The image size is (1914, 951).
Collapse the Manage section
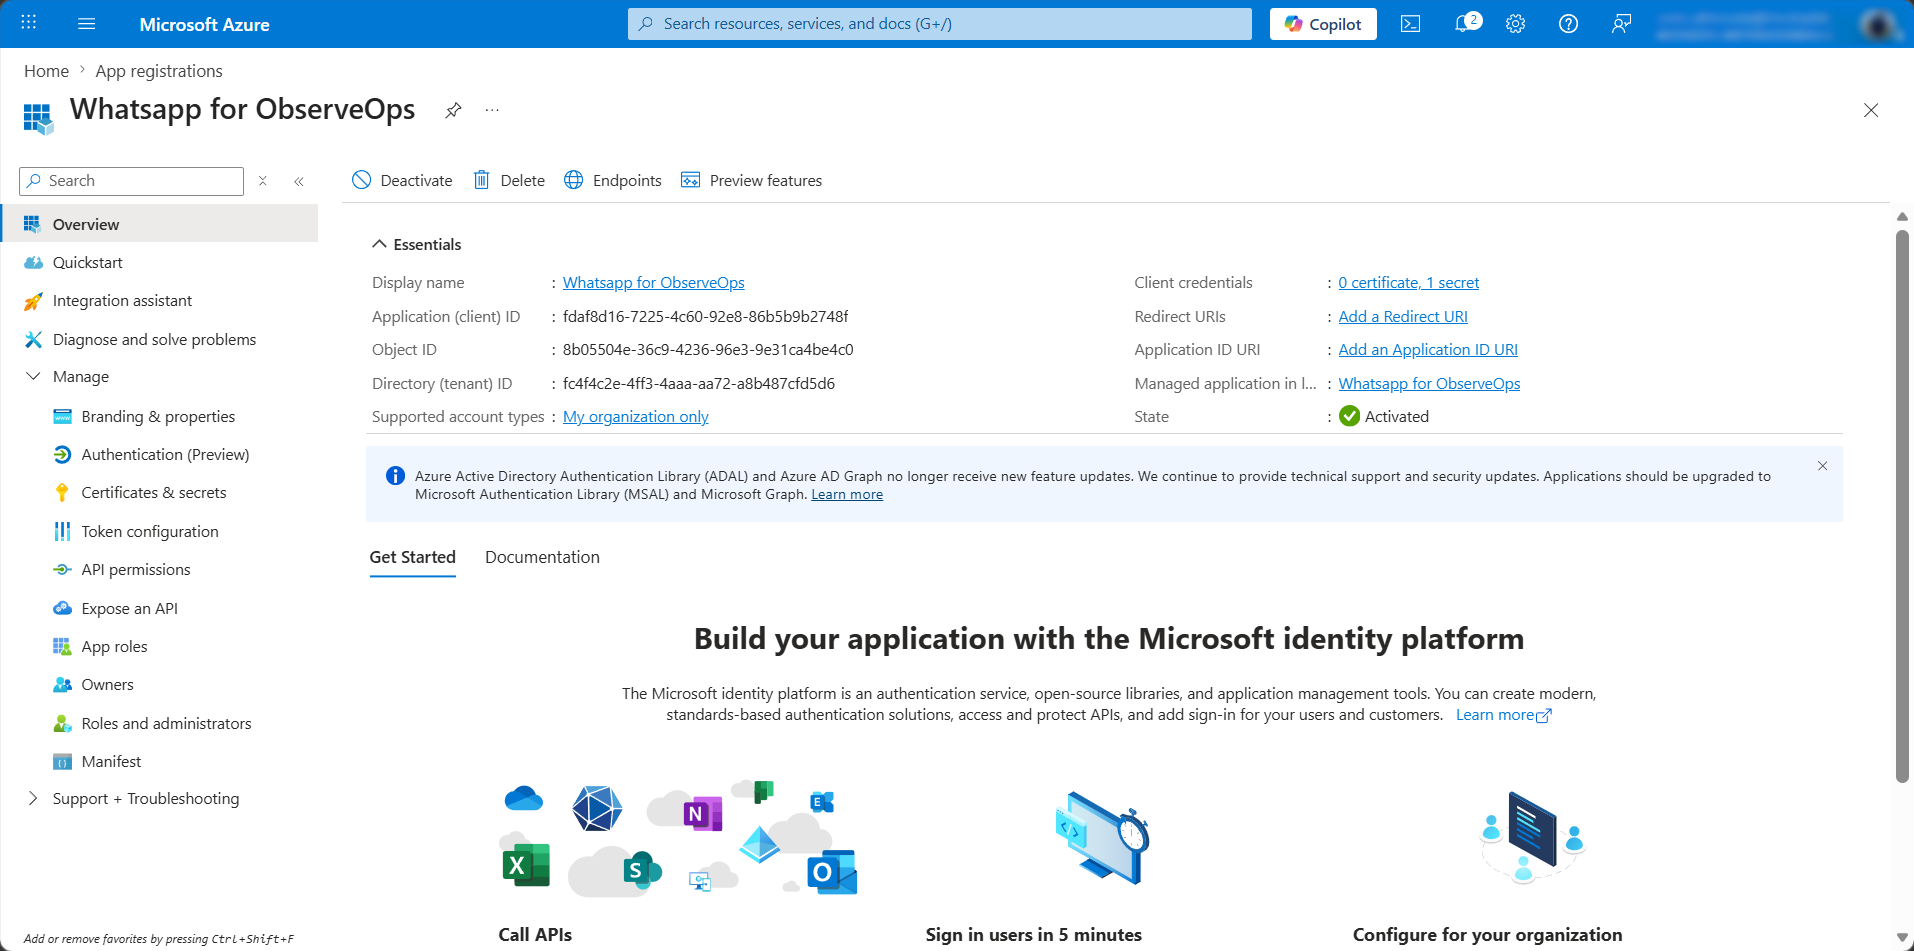(33, 377)
